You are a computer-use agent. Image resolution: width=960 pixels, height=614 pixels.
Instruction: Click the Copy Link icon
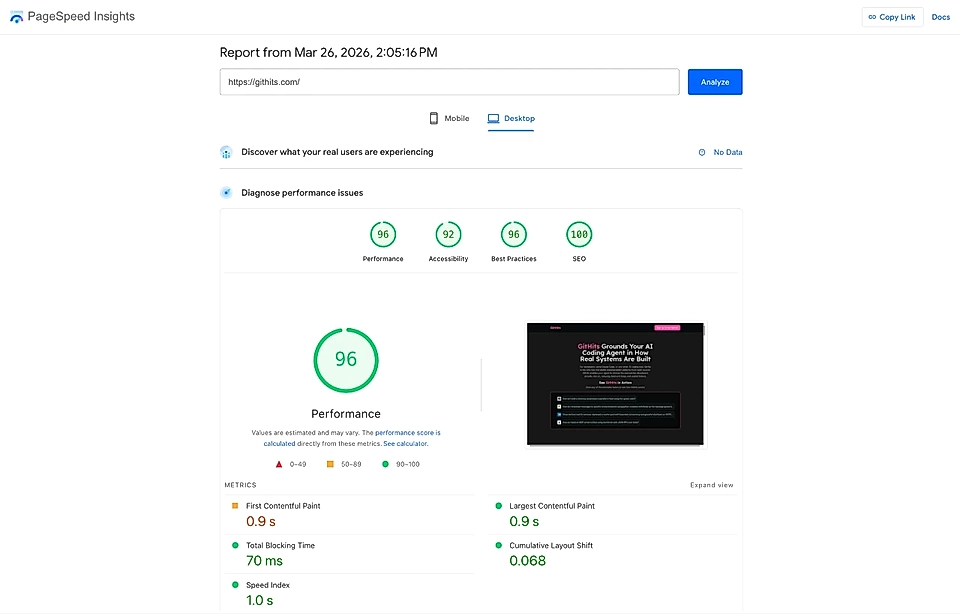pos(874,16)
